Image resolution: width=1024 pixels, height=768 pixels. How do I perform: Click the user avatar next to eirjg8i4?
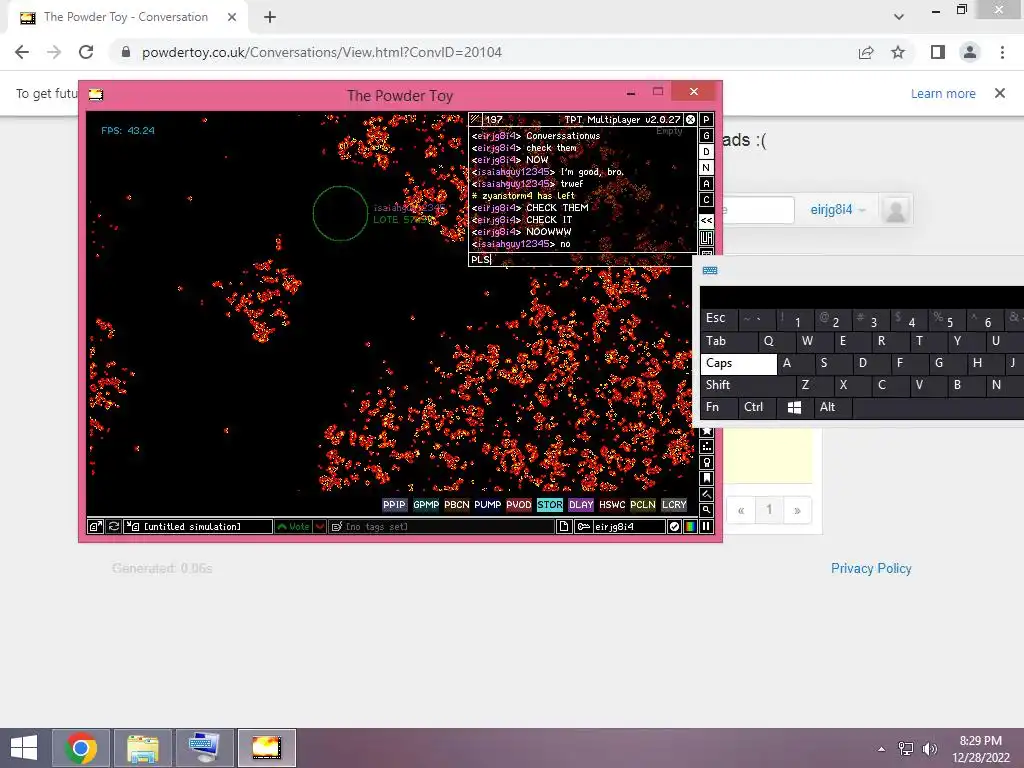click(895, 210)
